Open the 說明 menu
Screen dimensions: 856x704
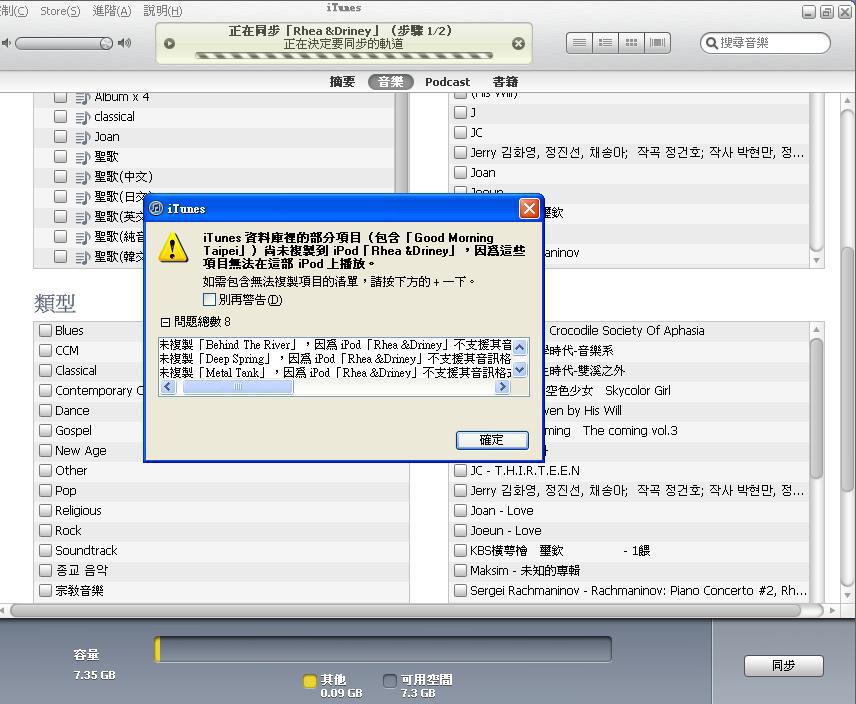[163, 11]
